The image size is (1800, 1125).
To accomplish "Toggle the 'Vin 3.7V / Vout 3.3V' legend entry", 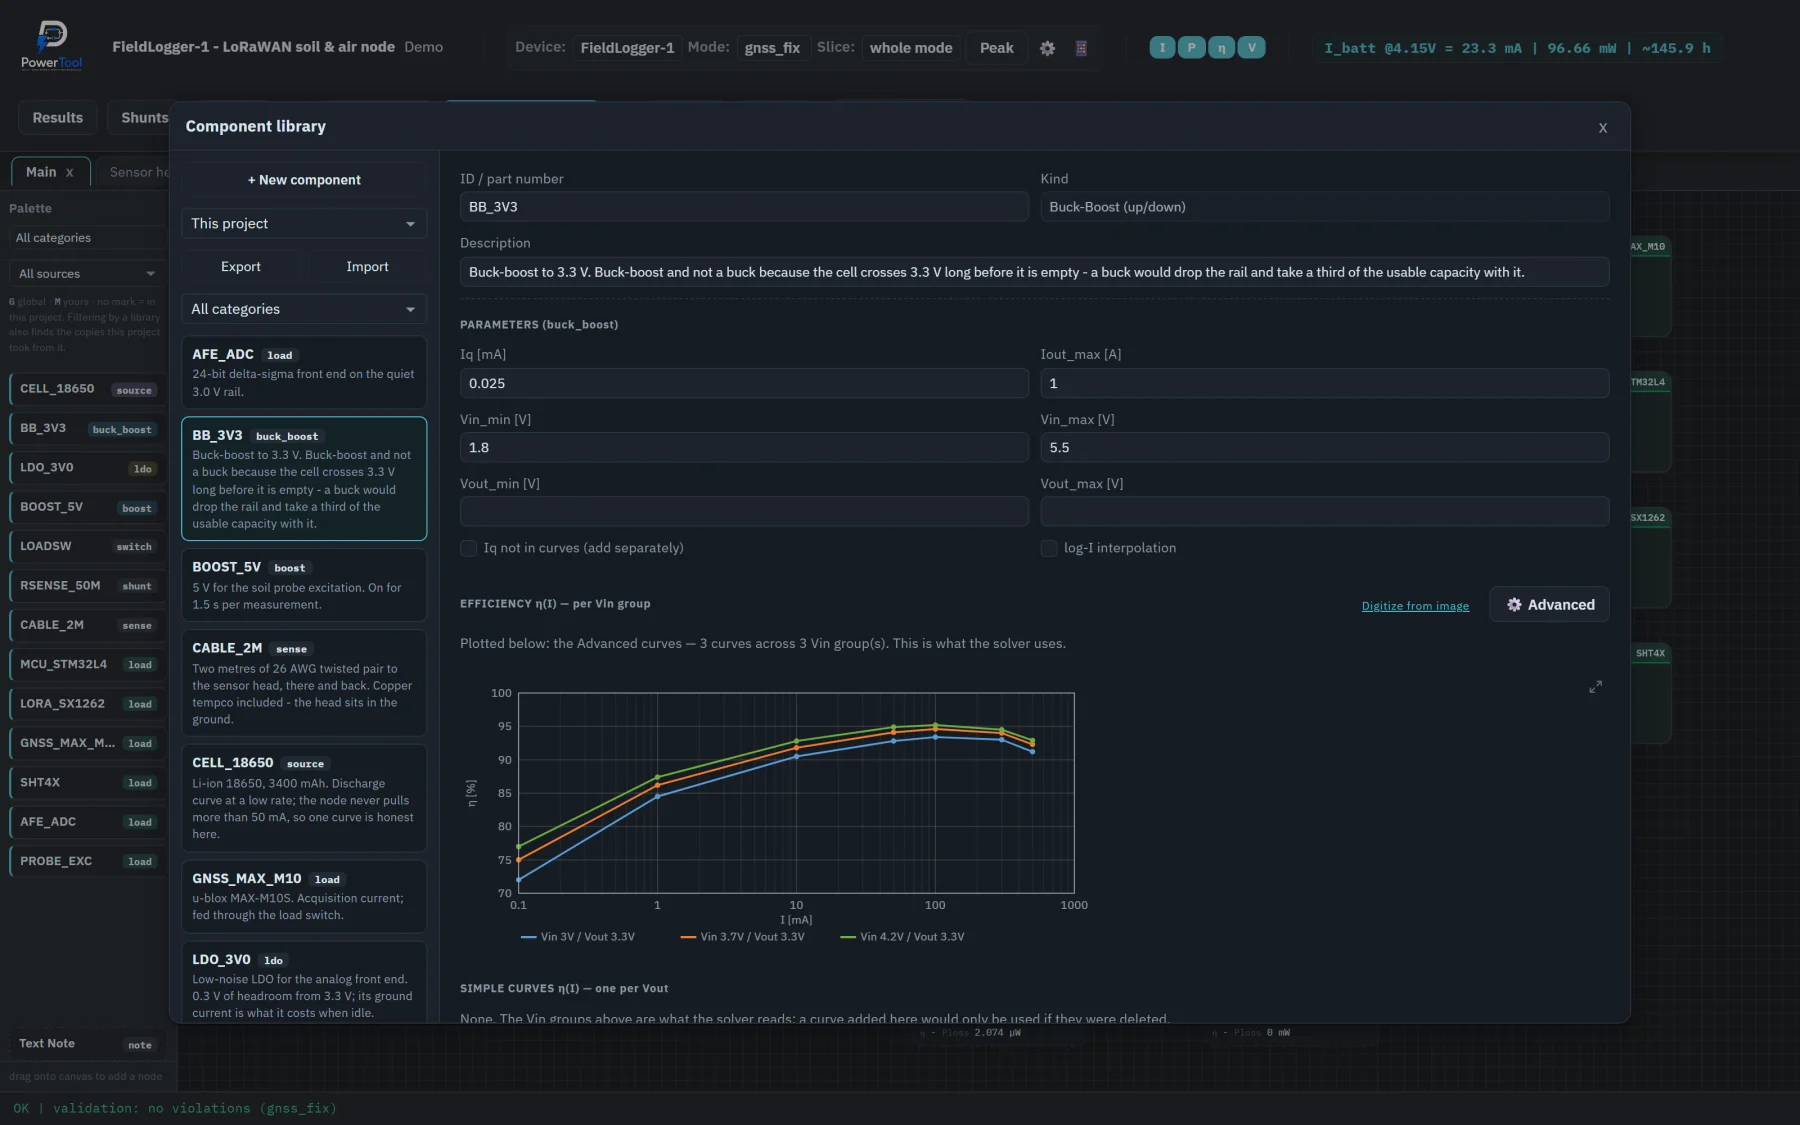I will tap(742, 937).
